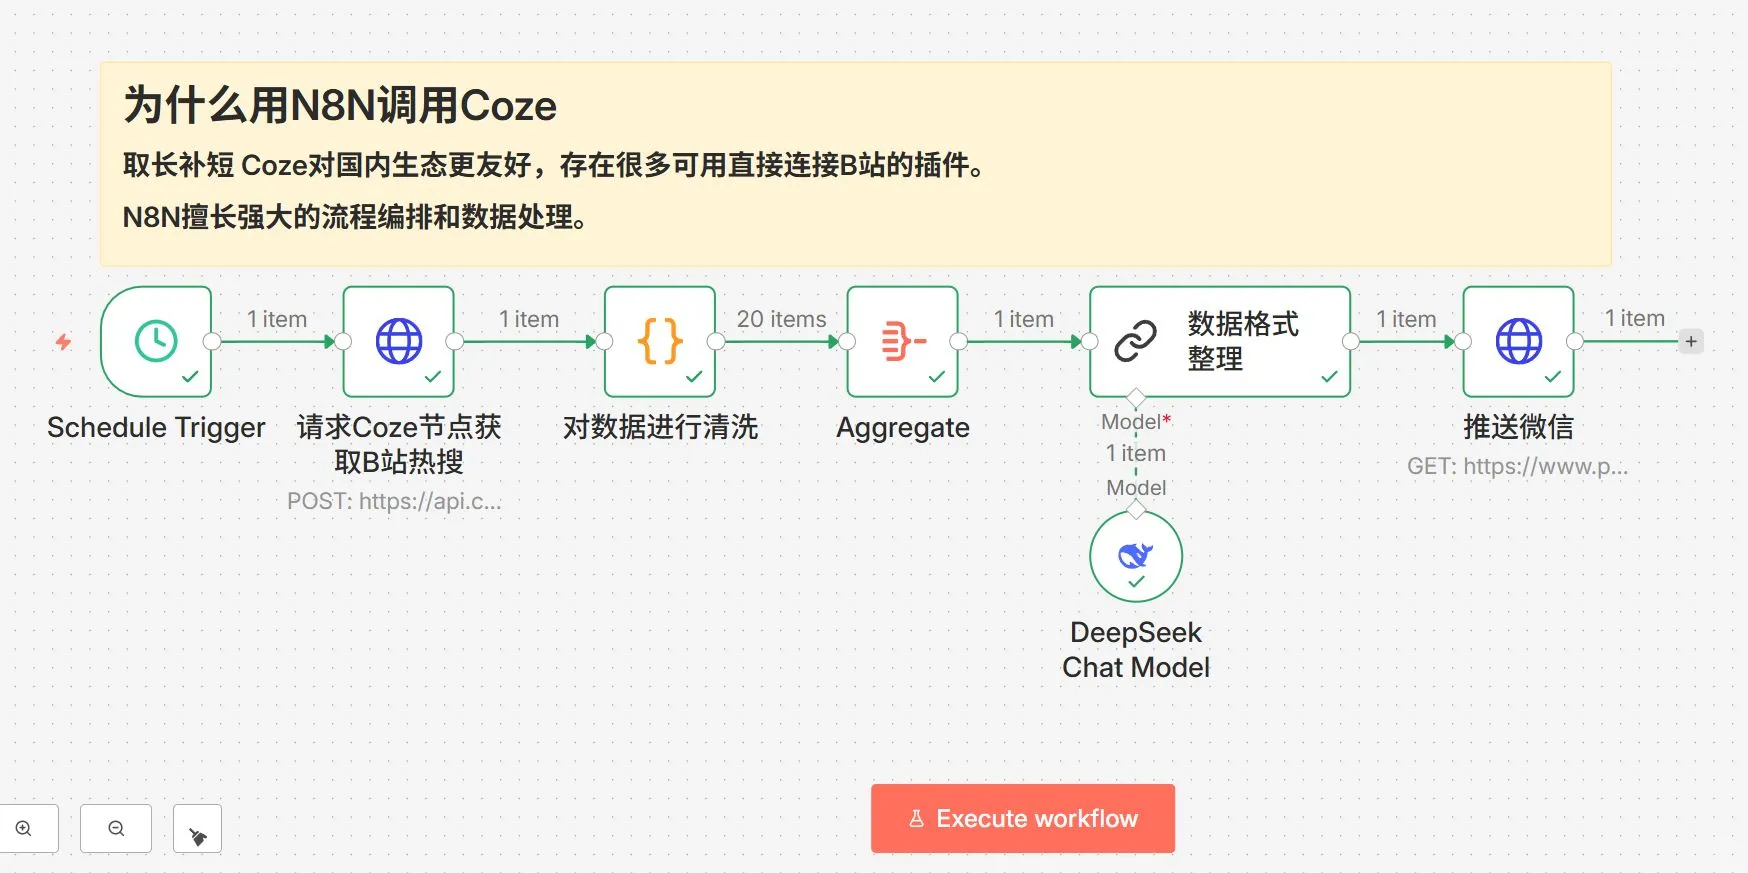This screenshot has width=1748, height=873.
Task: Click the 20 items connection label
Action: [x=782, y=319]
